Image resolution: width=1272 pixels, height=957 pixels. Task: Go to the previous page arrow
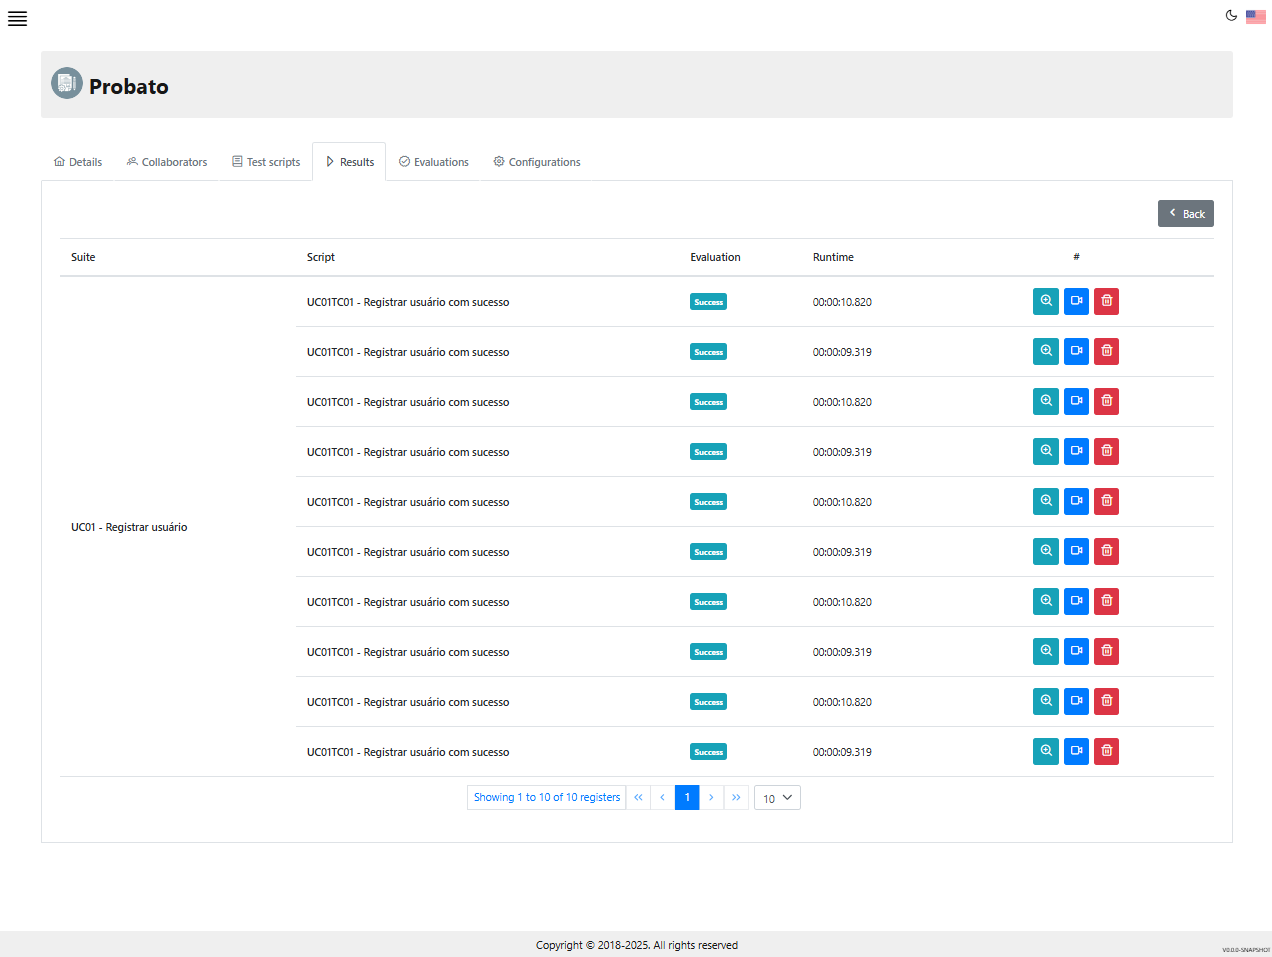pyautogui.click(x=662, y=798)
